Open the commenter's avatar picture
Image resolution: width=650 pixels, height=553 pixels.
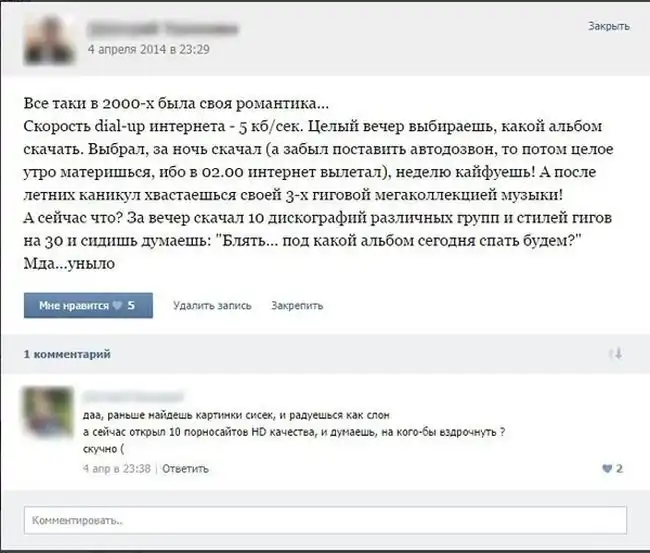(49, 412)
